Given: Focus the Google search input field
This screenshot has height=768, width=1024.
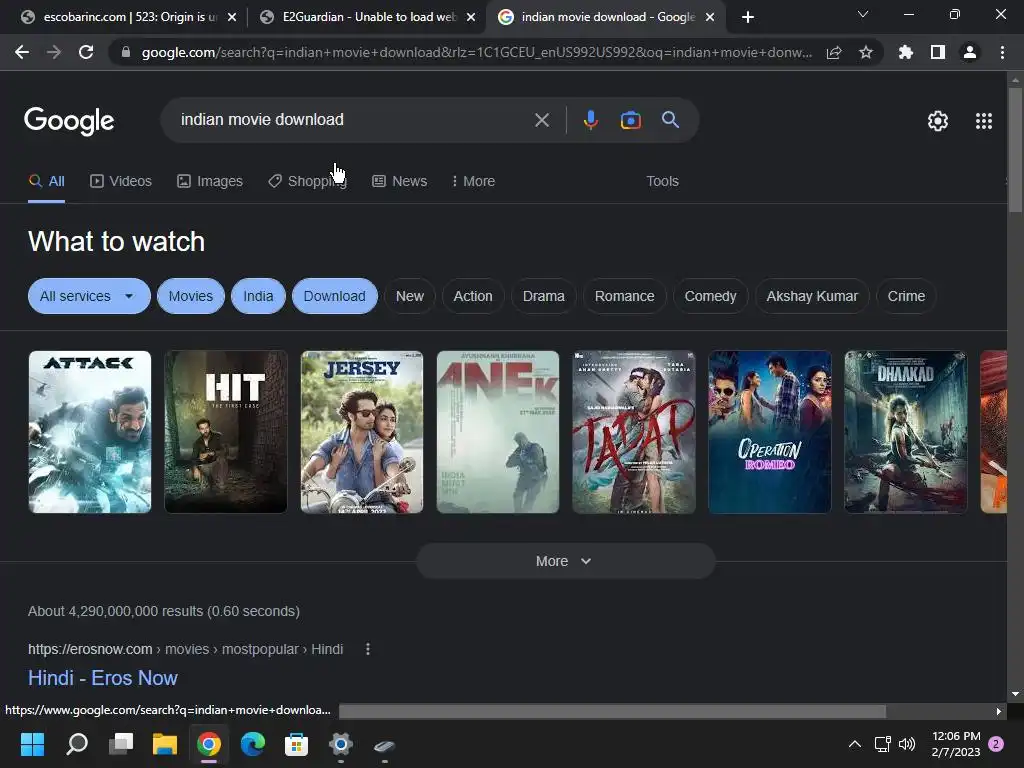Looking at the screenshot, I should [353, 120].
